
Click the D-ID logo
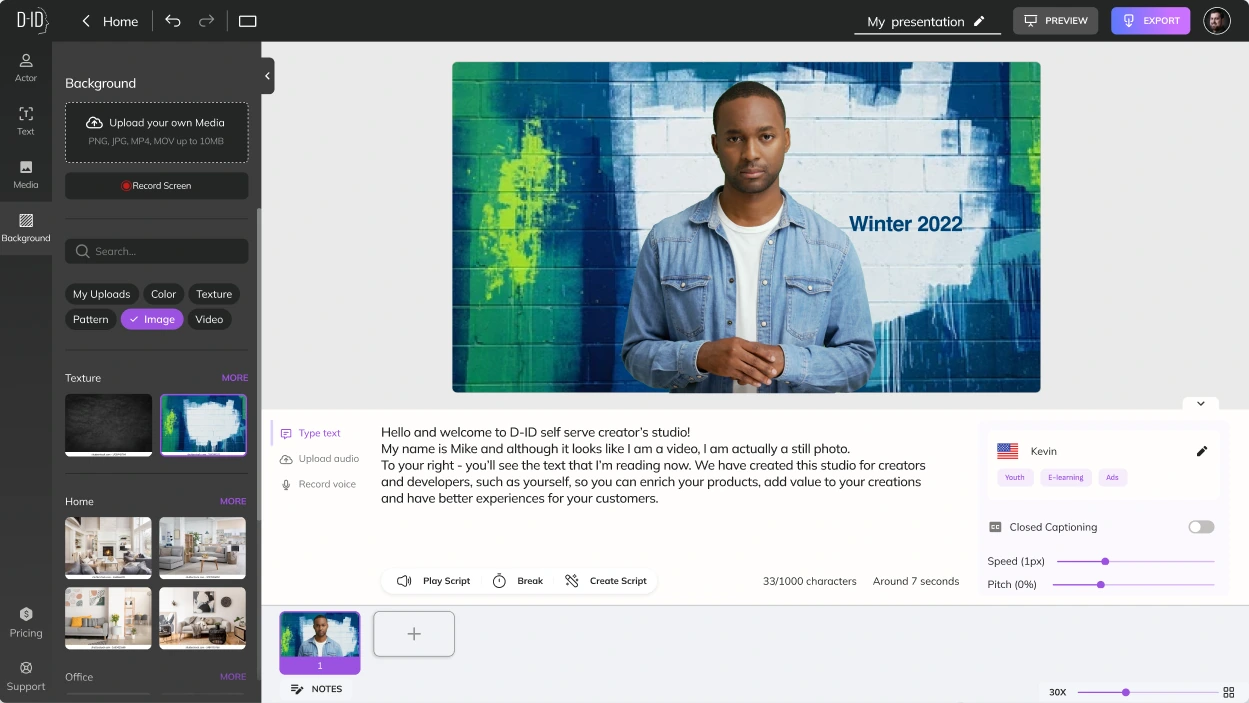32,20
